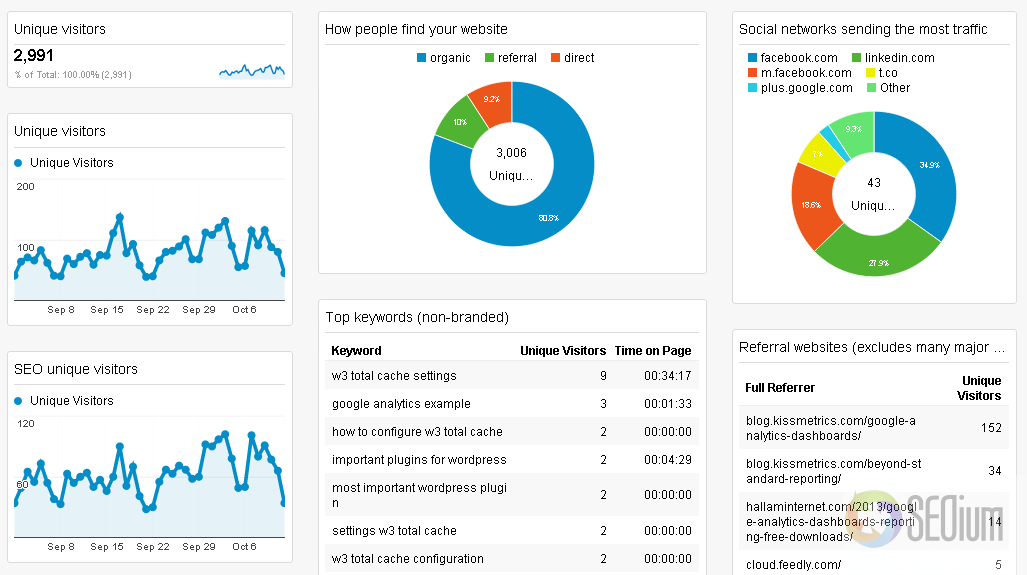This screenshot has height=575, width=1027.
Task: Open the cloud.feedly.com/ referrer
Action: (x=793, y=565)
